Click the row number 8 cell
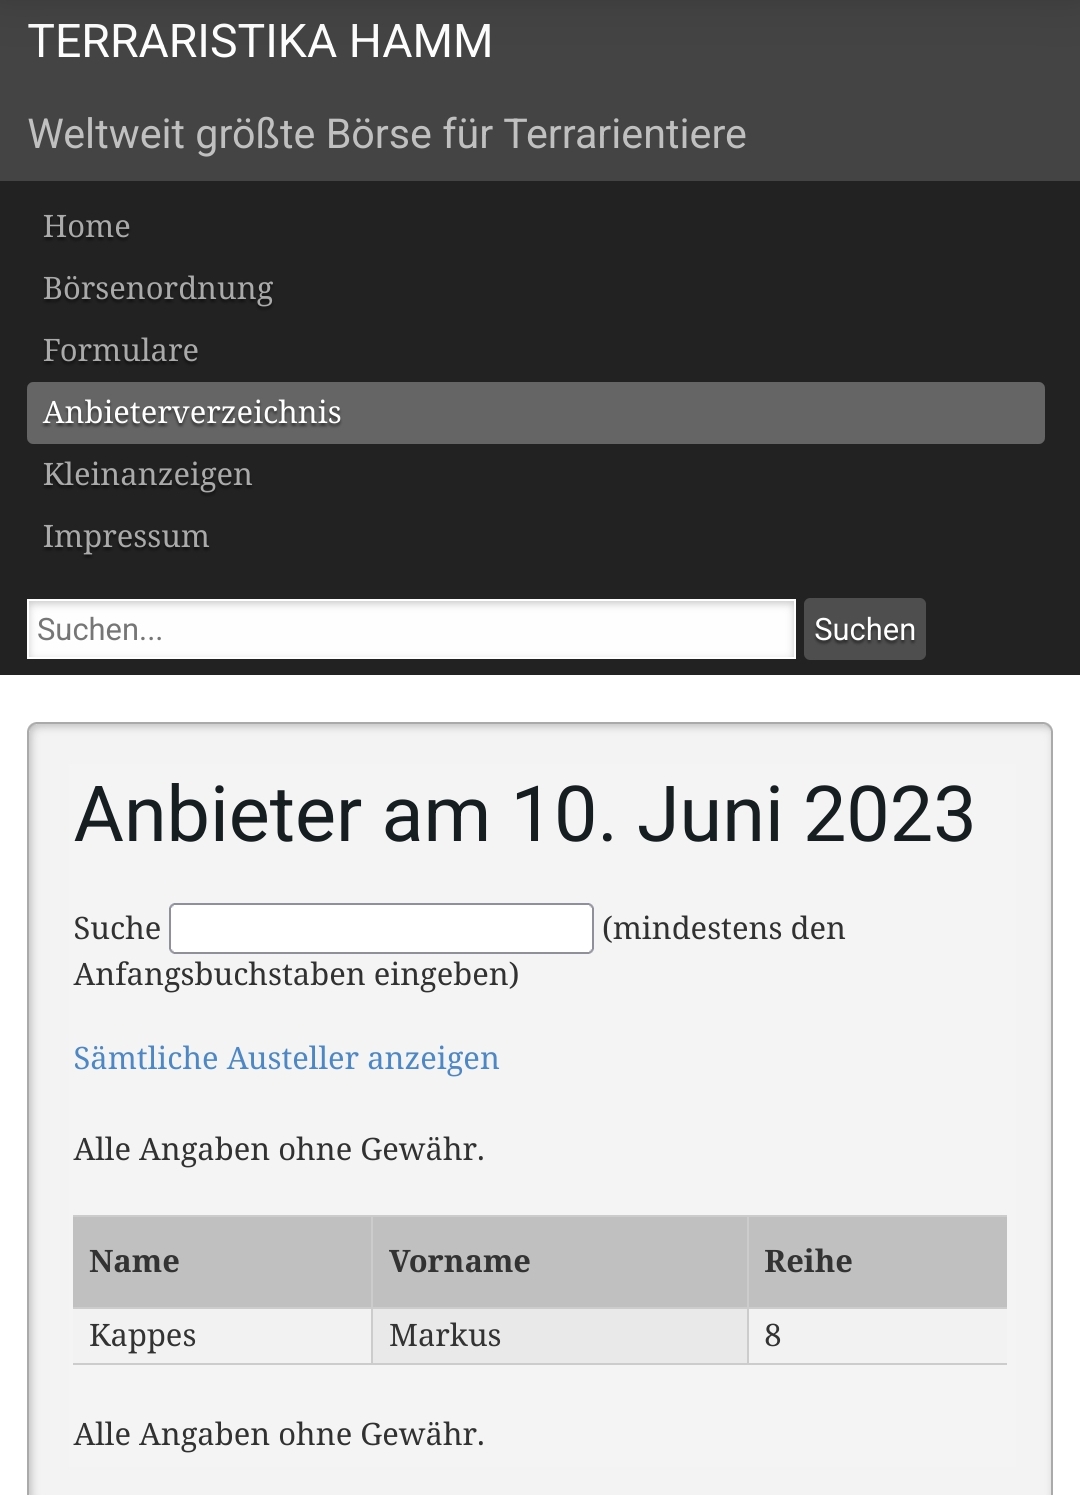The height and width of the screenshot is (1495, 1080). coord(878,1336)
